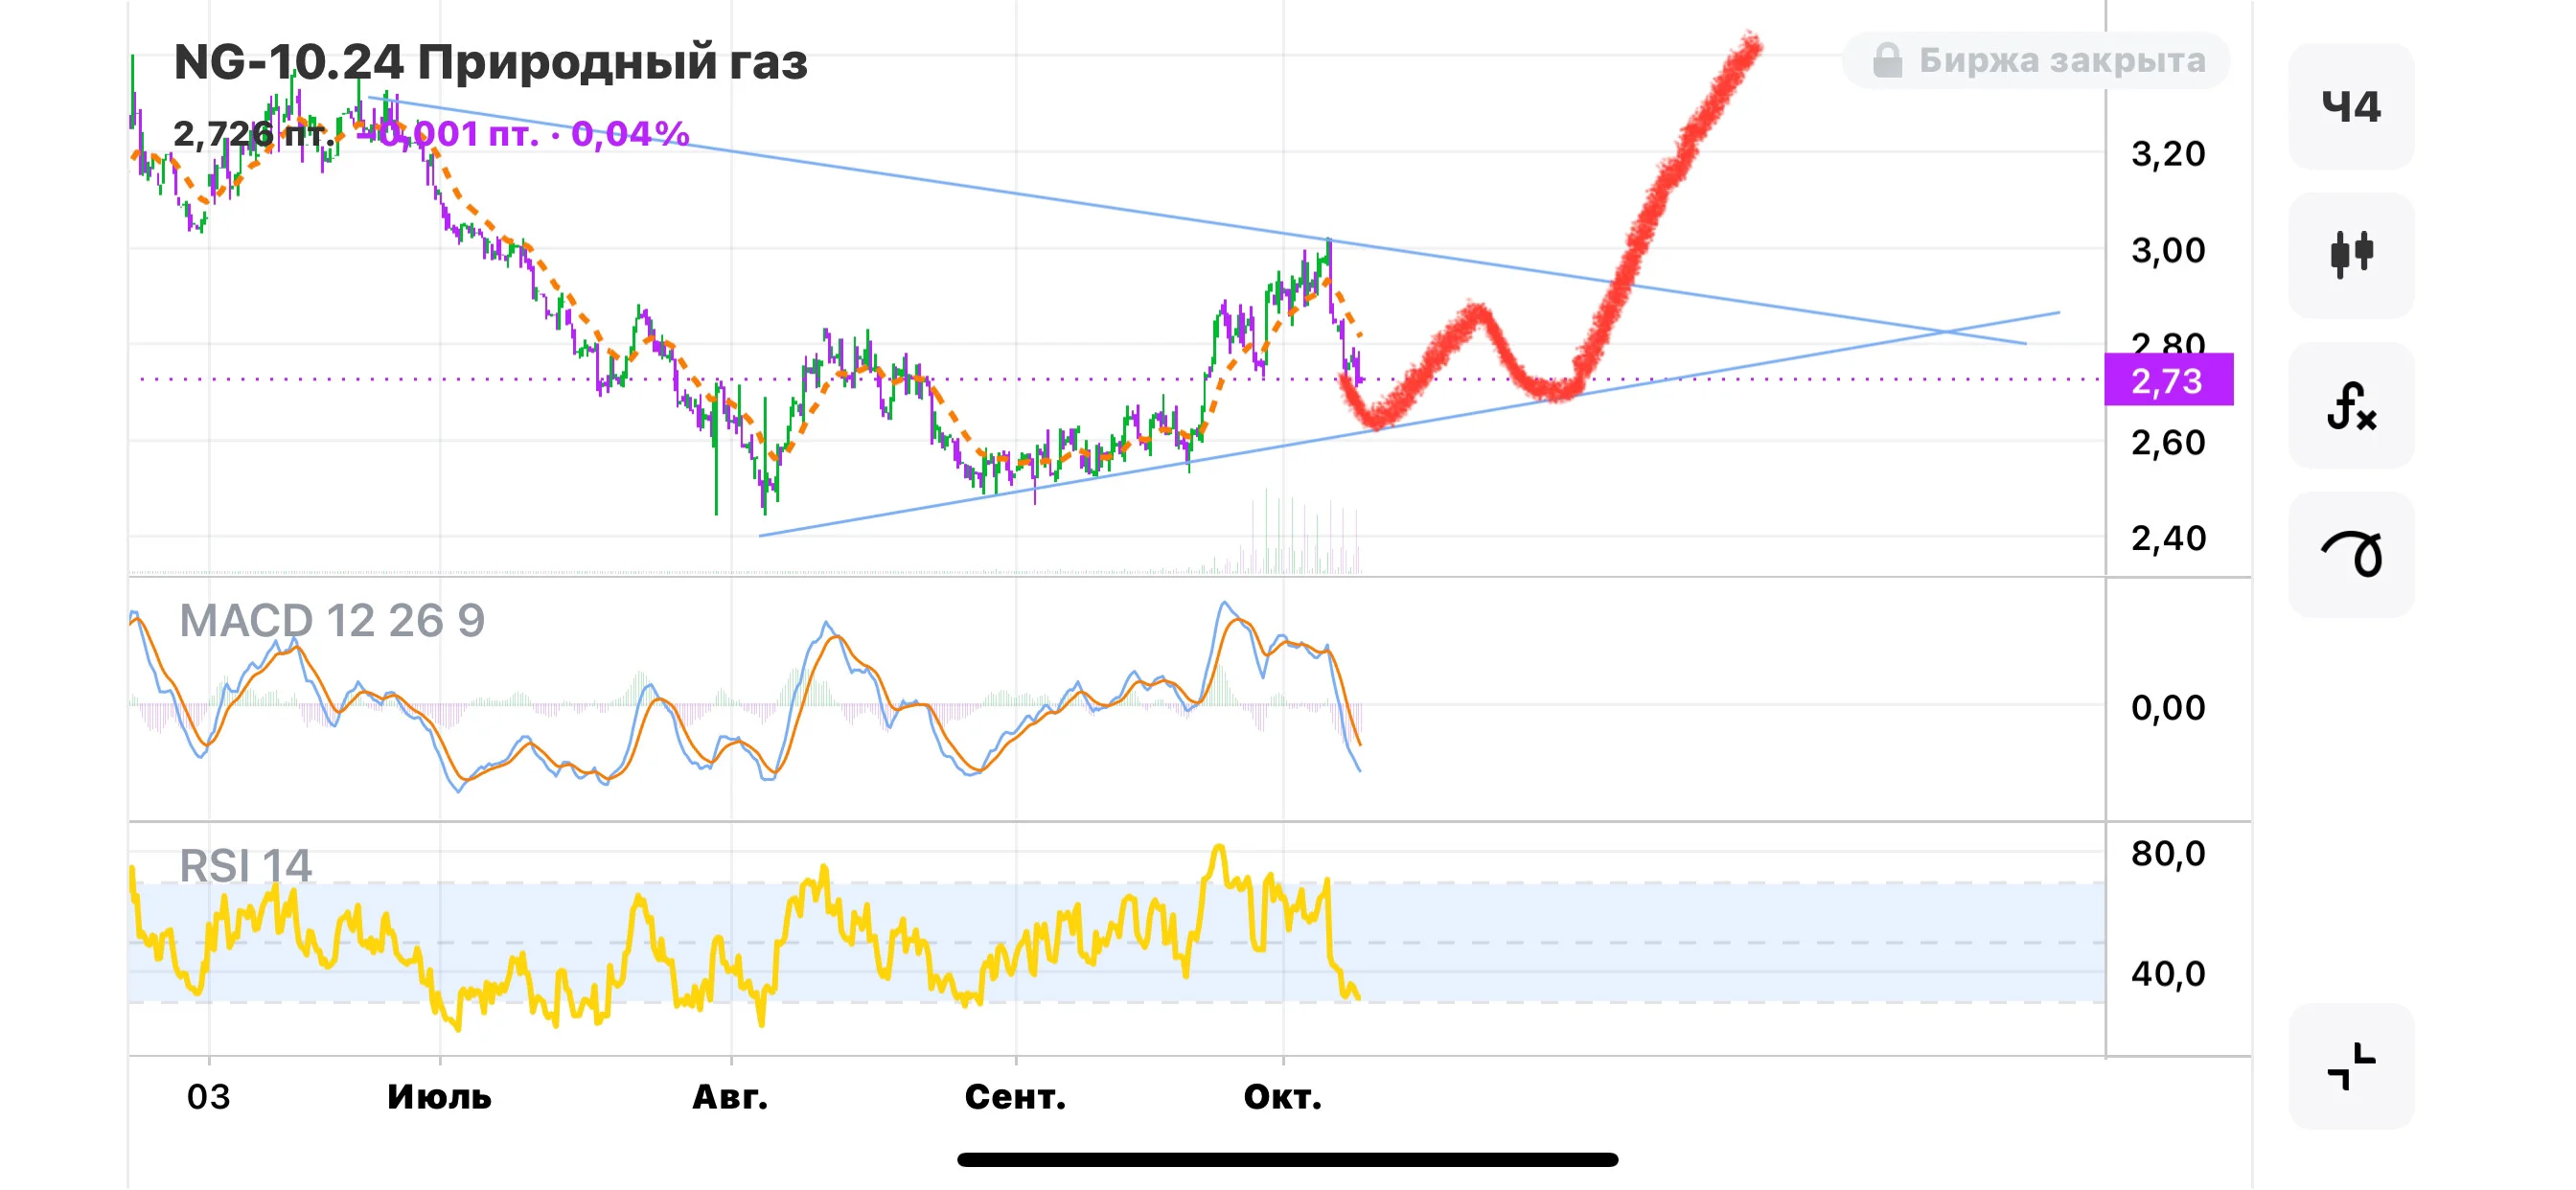Viewport: 2576px width, 1190px height.
Task: Click the 40,0 RSI axis value
Action: tap(2168, 974)
